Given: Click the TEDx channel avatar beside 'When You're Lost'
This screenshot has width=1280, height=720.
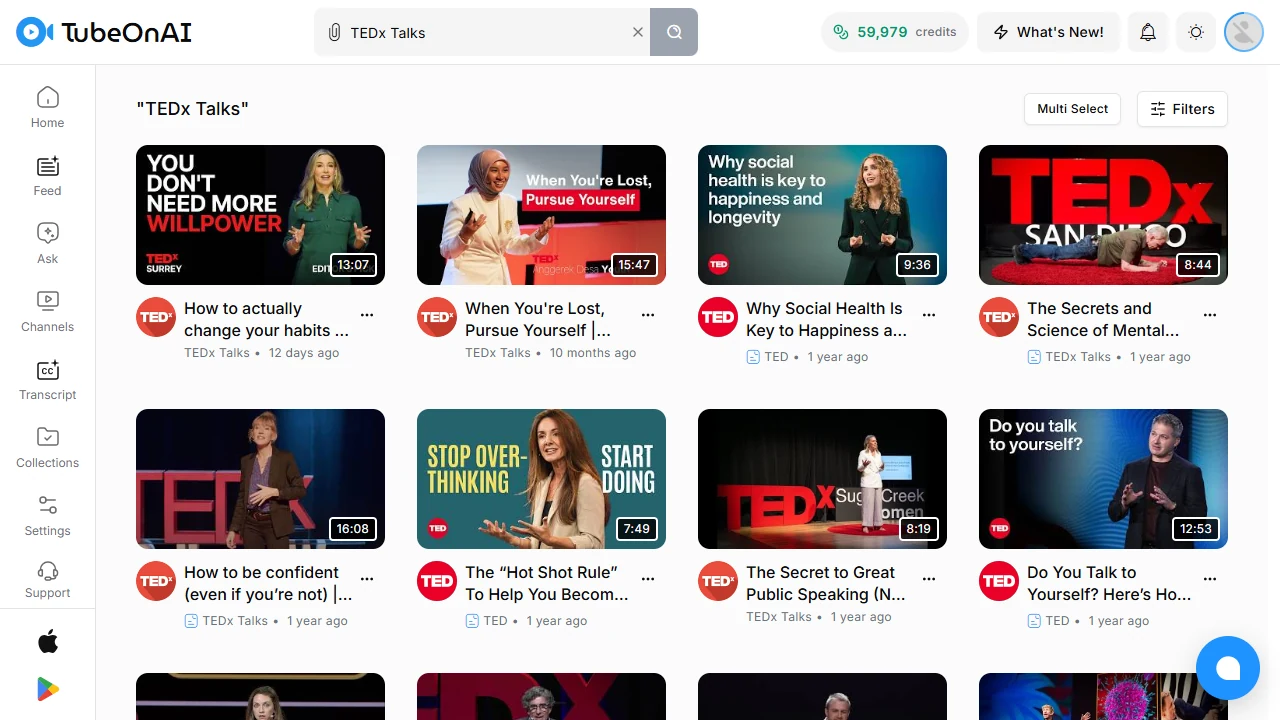Looking at the screenshot, I should pos(437,317).
